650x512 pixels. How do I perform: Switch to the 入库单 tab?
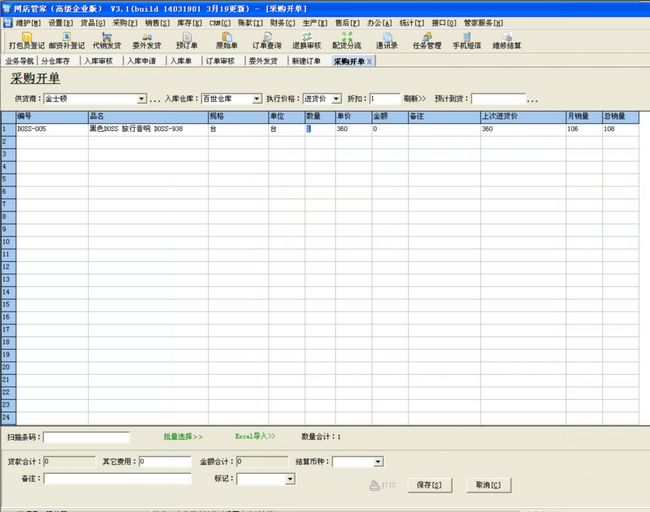181,61
